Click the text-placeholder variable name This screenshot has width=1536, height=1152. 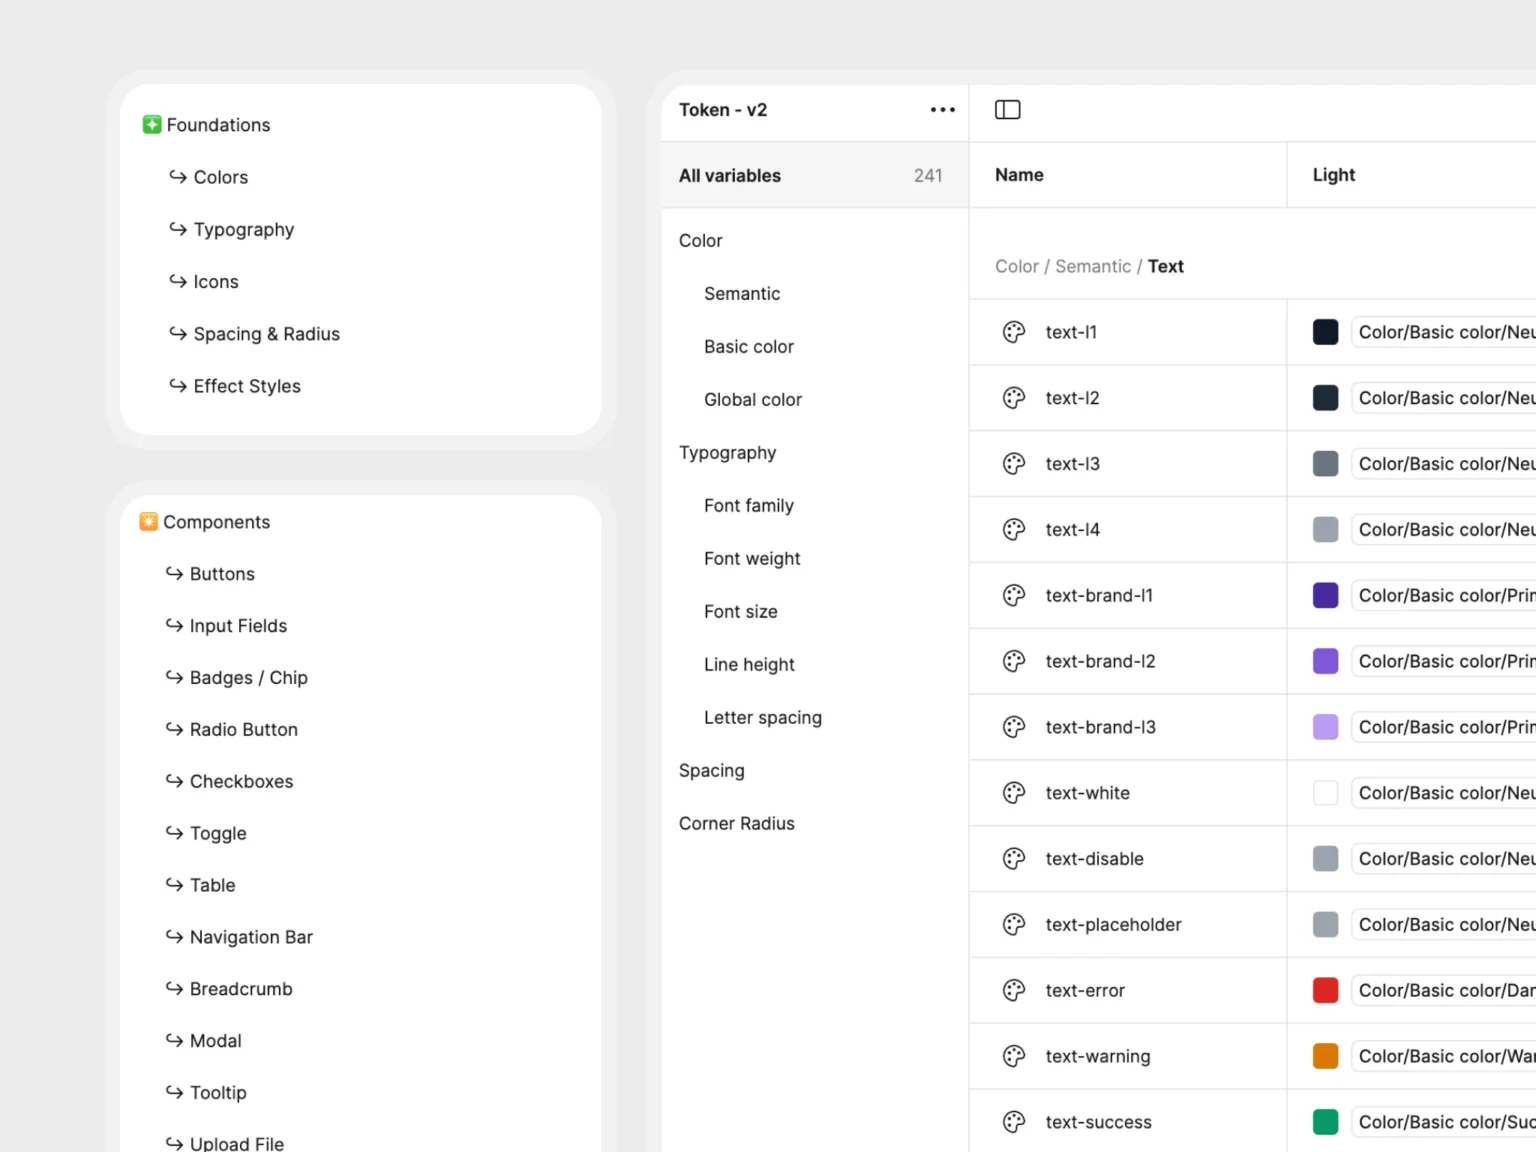pyautogui.click(x=1113, y=925)
